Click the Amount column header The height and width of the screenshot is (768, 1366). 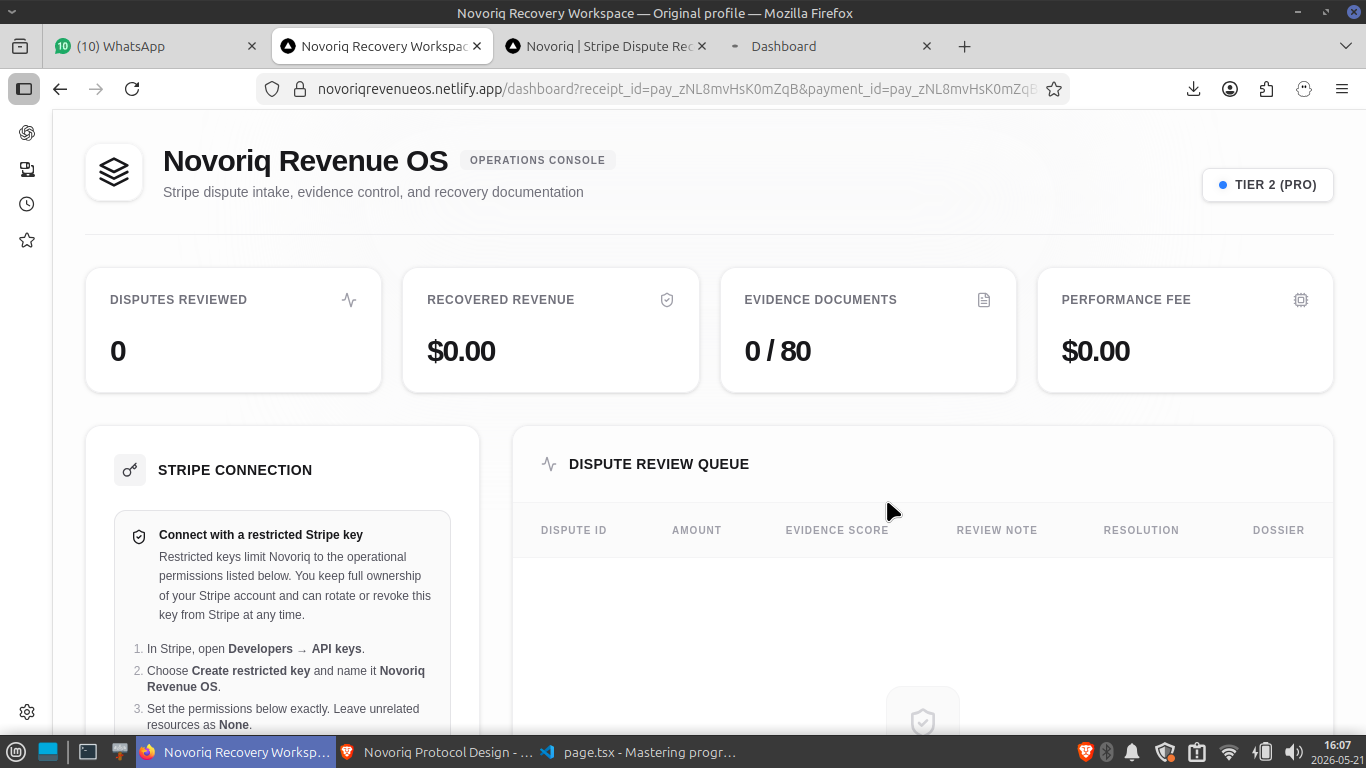(696, 530)
